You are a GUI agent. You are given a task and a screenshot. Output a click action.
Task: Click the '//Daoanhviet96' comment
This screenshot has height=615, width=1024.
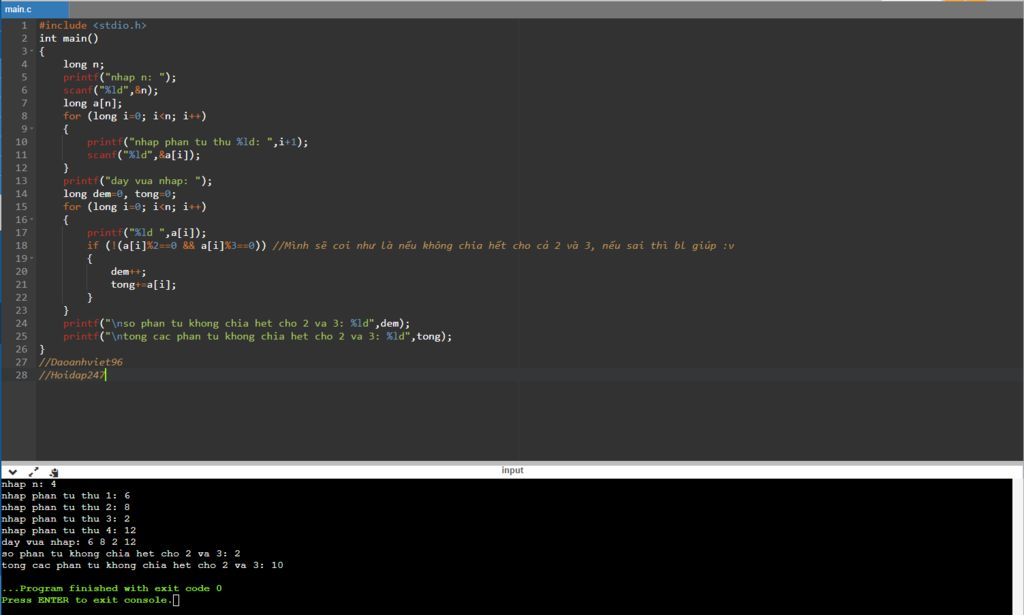pos(81,362)
